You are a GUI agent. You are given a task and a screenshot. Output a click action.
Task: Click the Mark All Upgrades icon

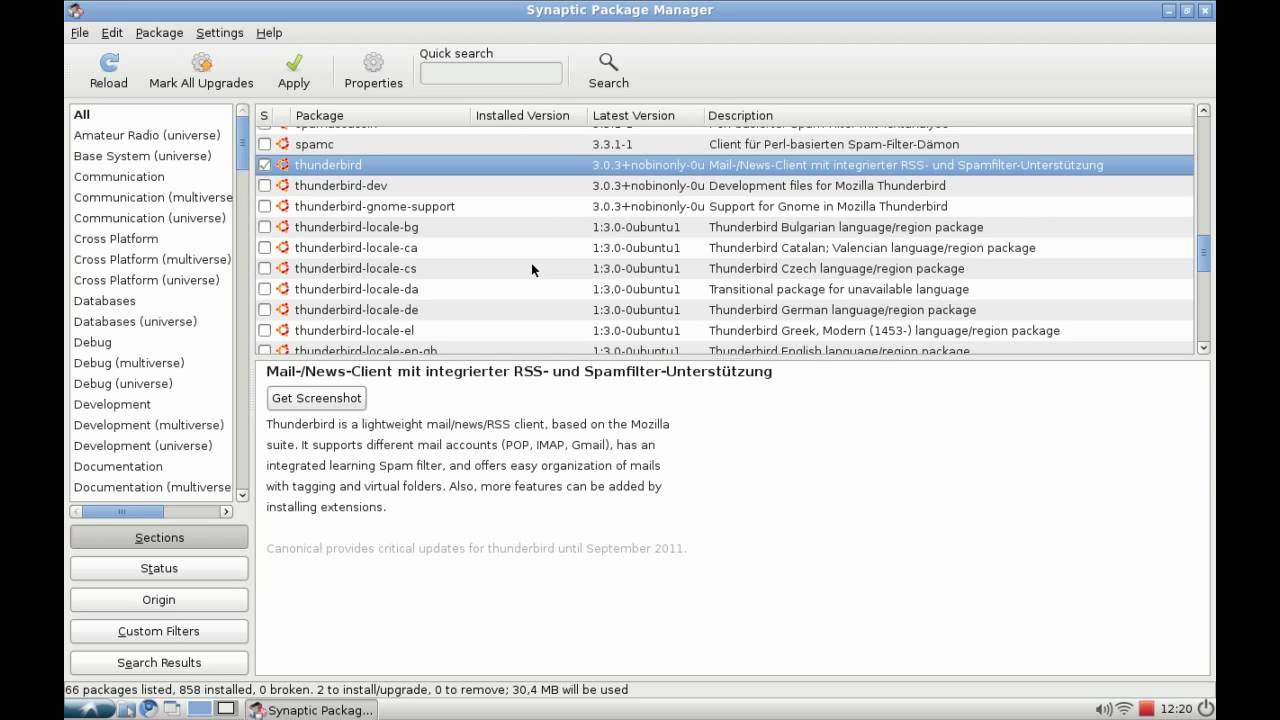tap(201, 63)
